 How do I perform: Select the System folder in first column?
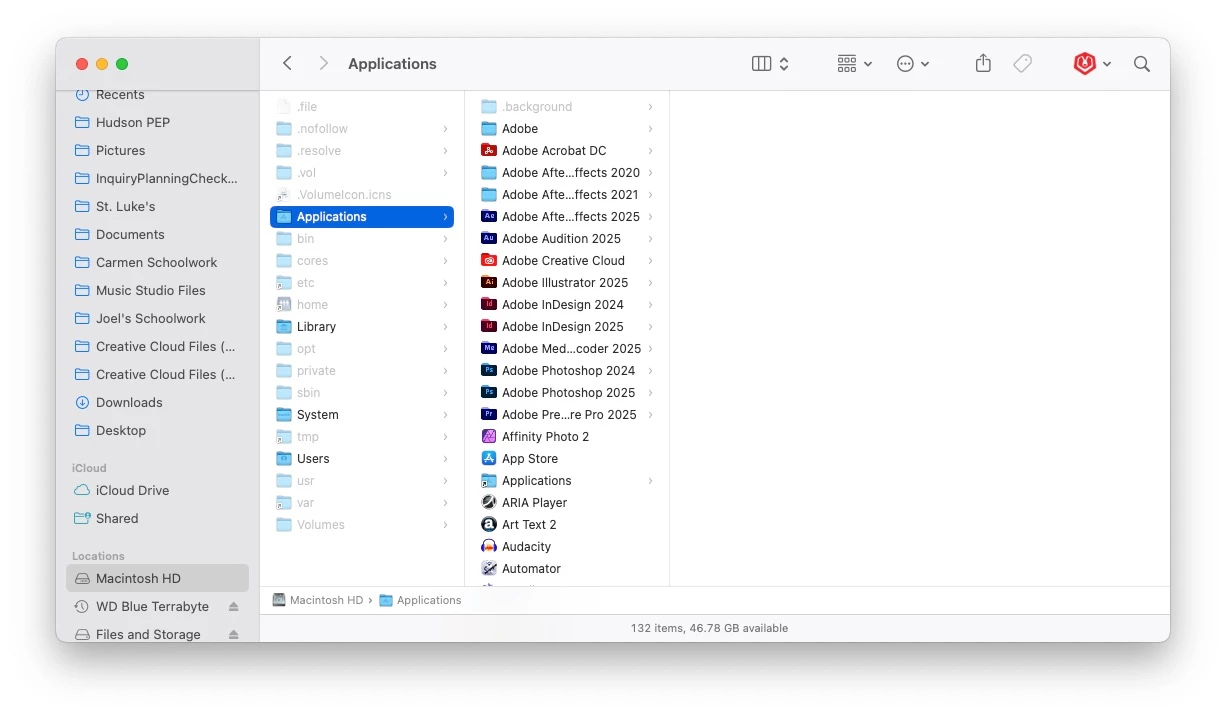pos(362,414)
